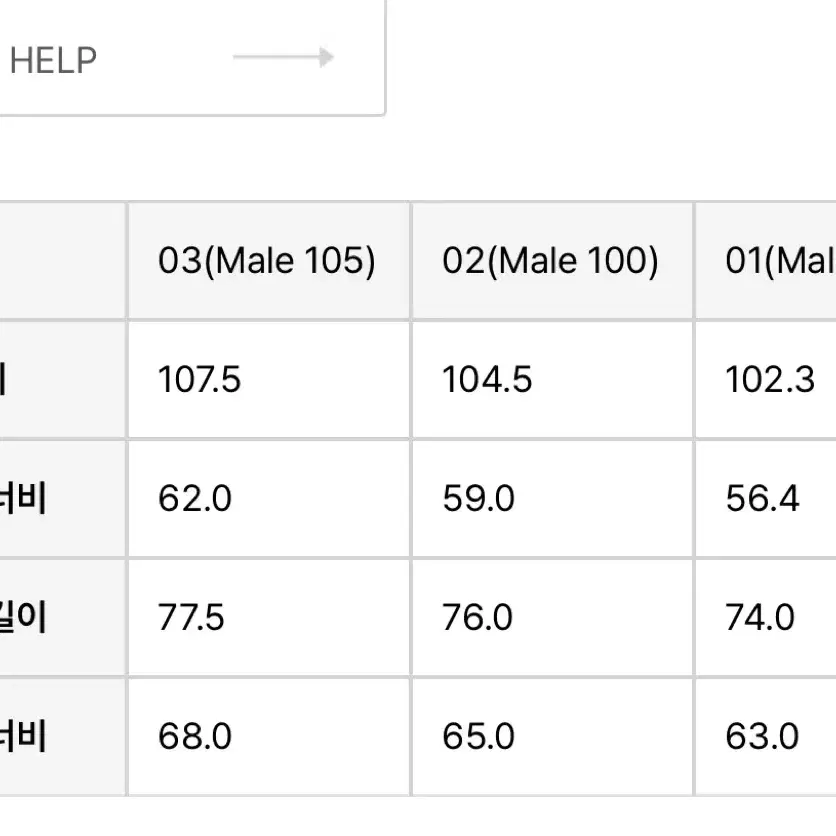Click the 77.5 cell
836x836 pixels.
tap(269, 618)
